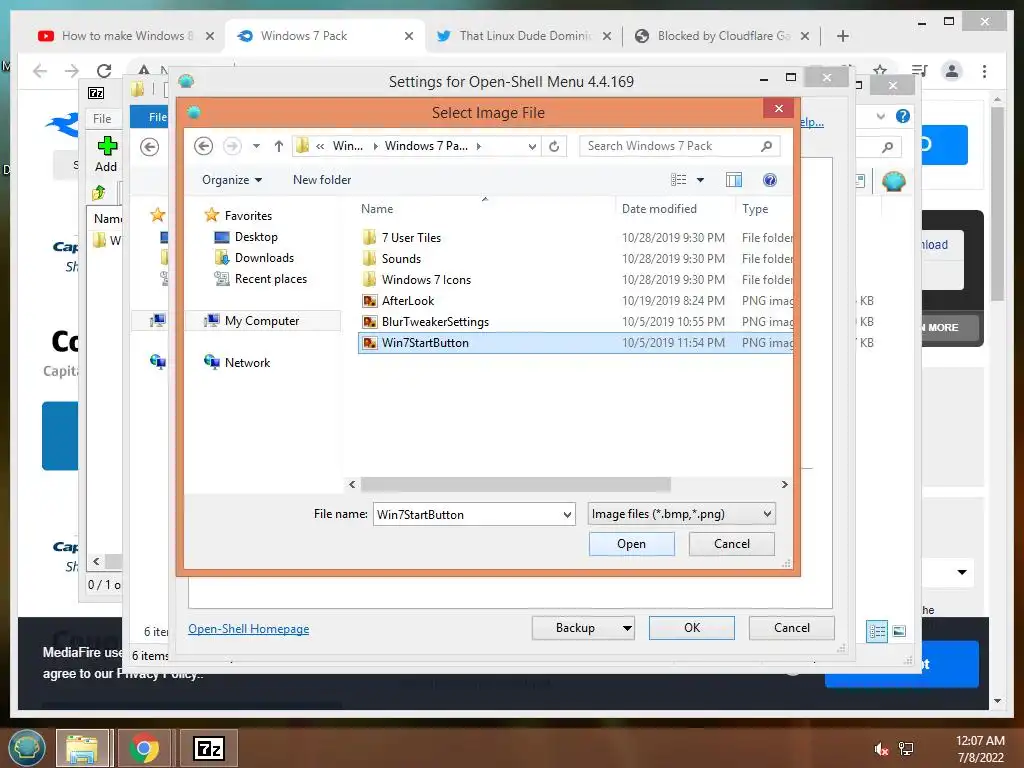Click the File name text field

click(467, 515)
